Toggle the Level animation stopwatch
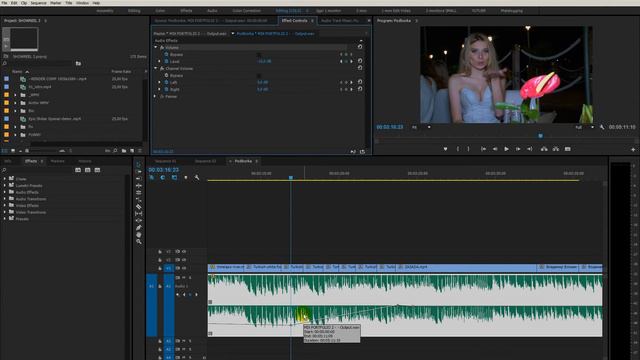This screenshot has width=640, height=360. tap(166, 61)
